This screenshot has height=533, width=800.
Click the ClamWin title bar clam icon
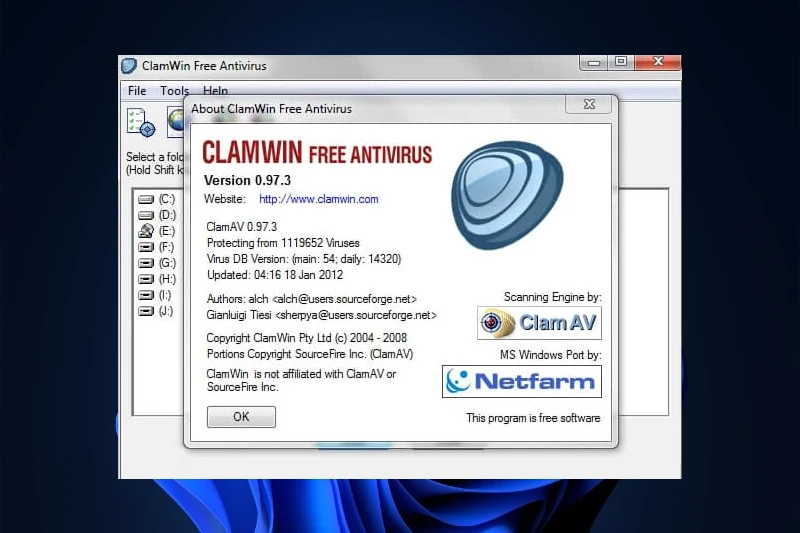coord(129,66)
